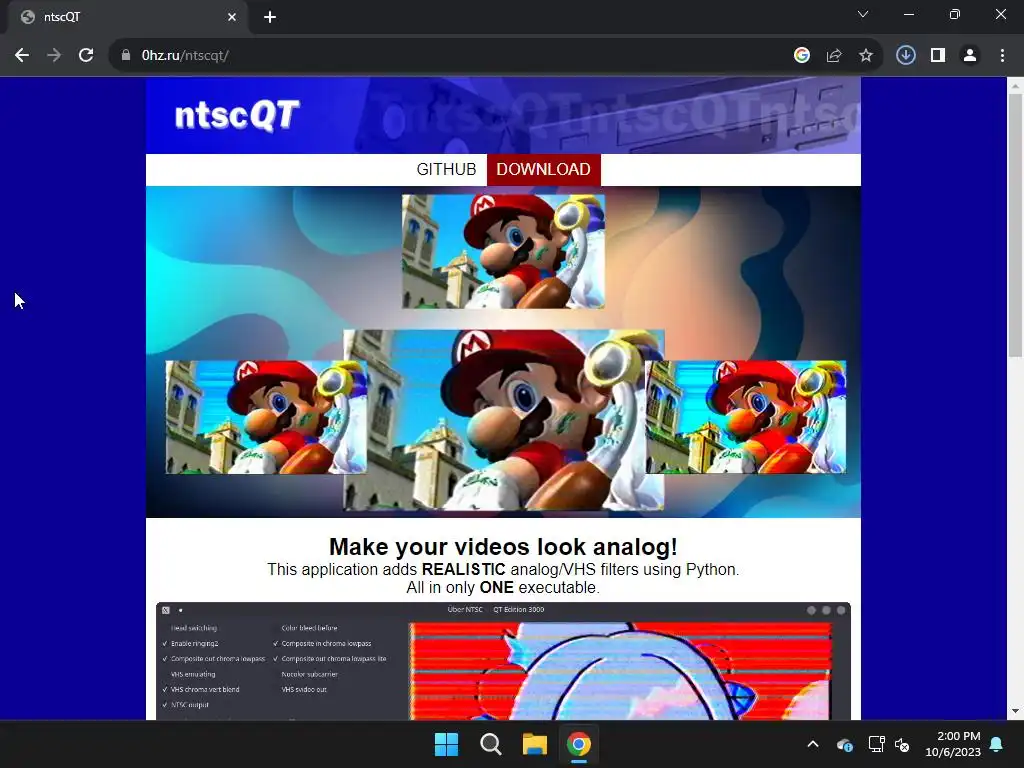Viewport: 1024px width, 768px height.
Task: Open the Windows Start menu
Action: 447,744
